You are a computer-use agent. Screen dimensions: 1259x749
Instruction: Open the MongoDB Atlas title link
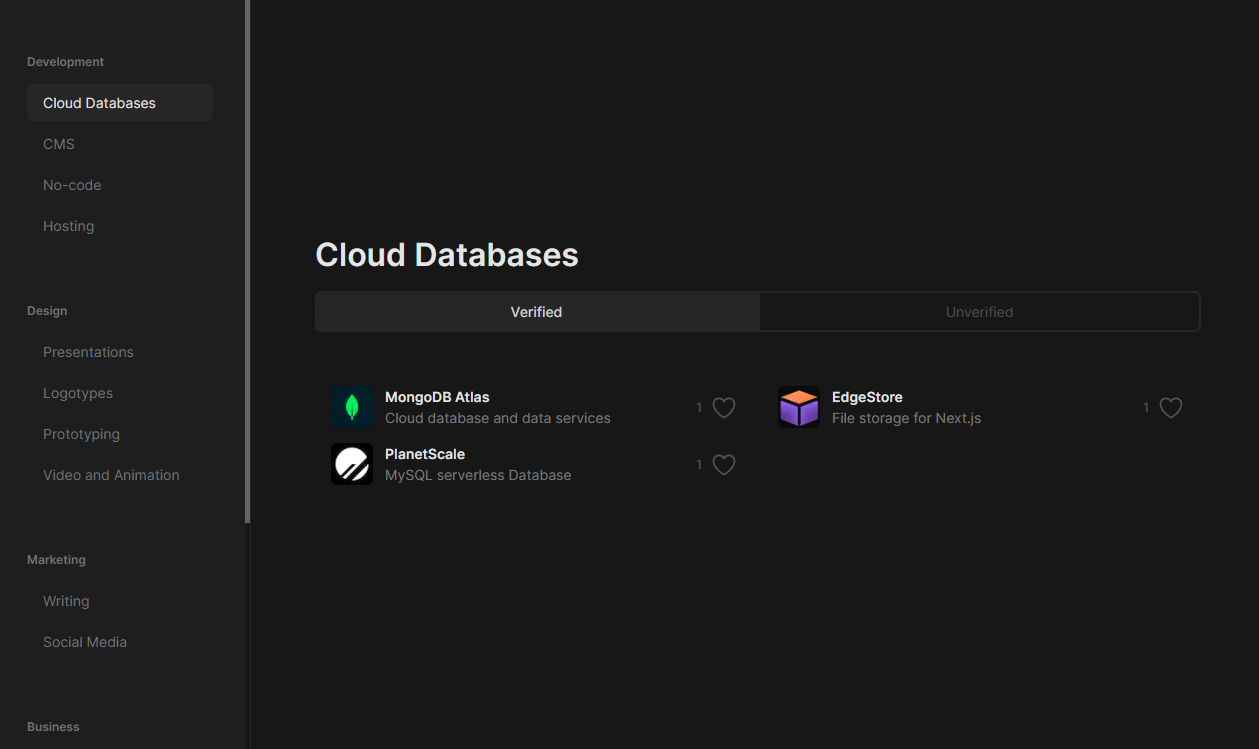[x=437, y=397]
